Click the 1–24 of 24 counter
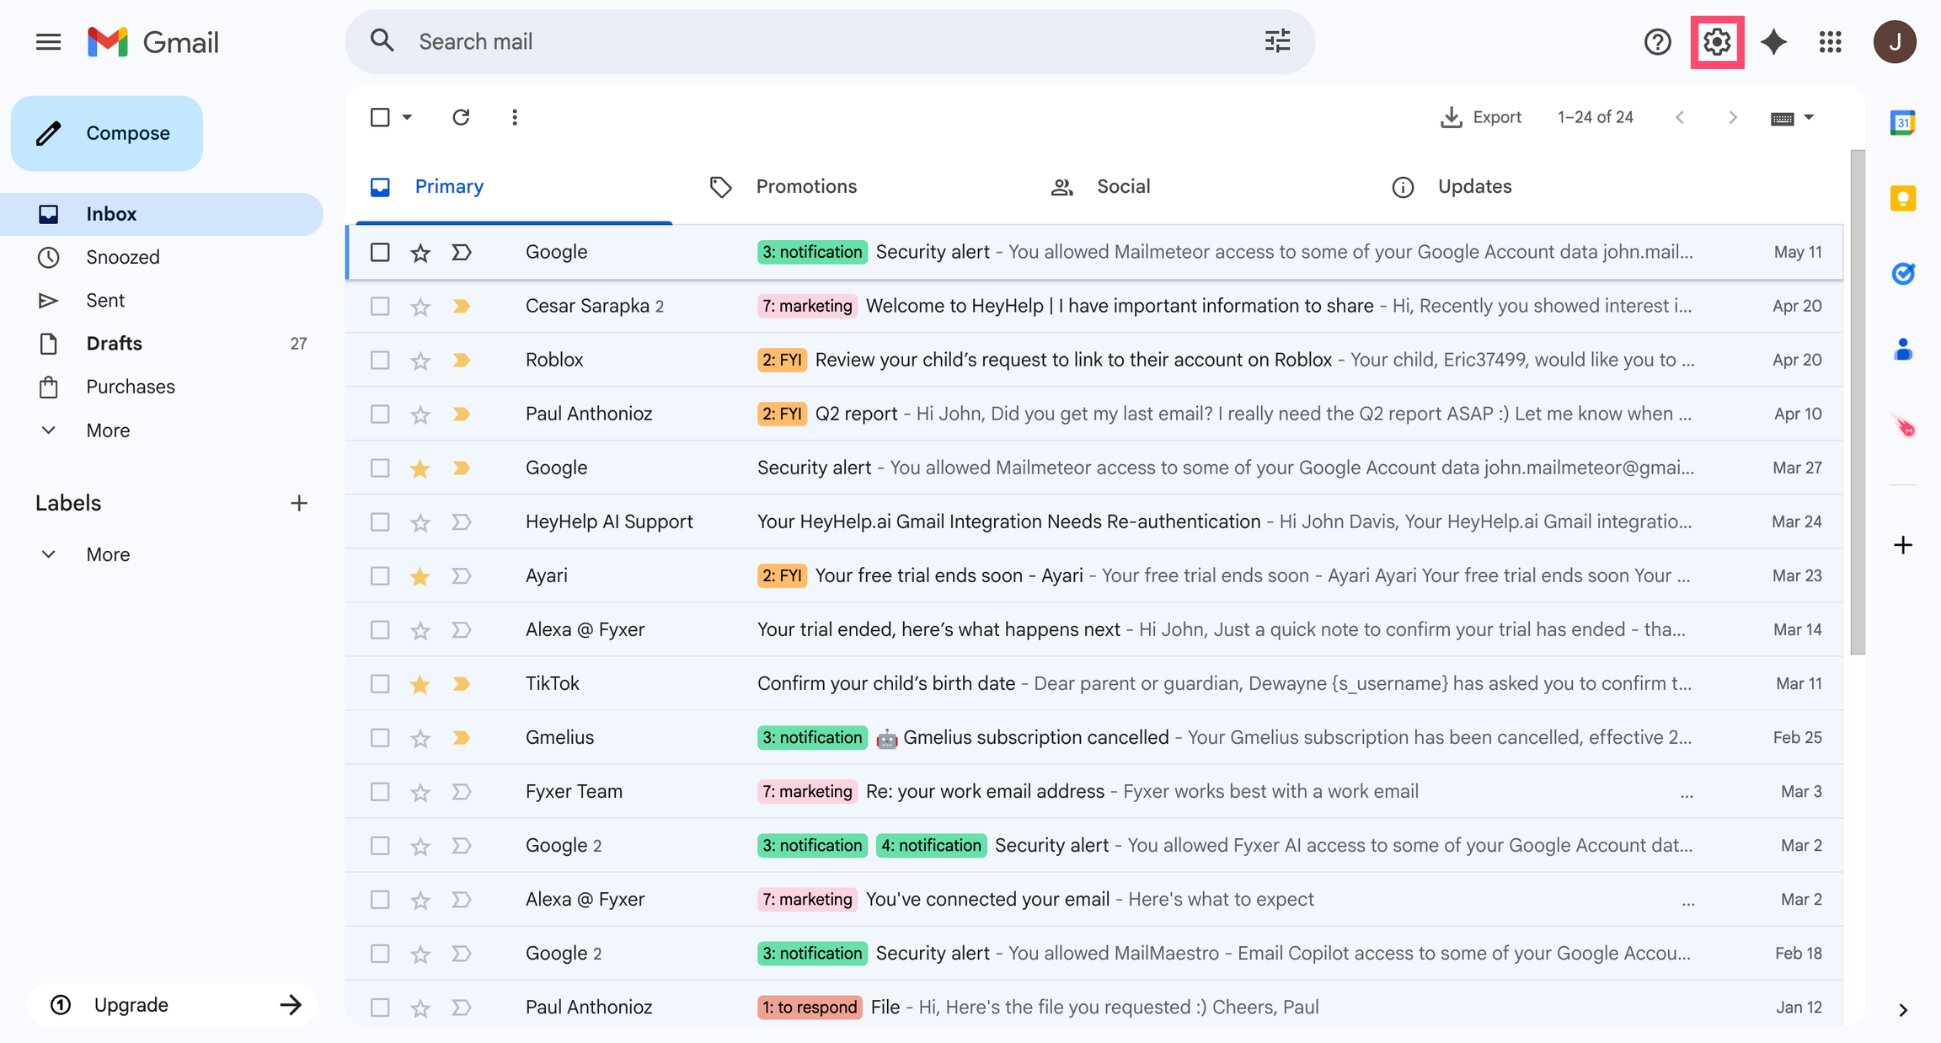Viewport: 1941px width, 1043px height. pyautogui.click(x=1595, y=117)
